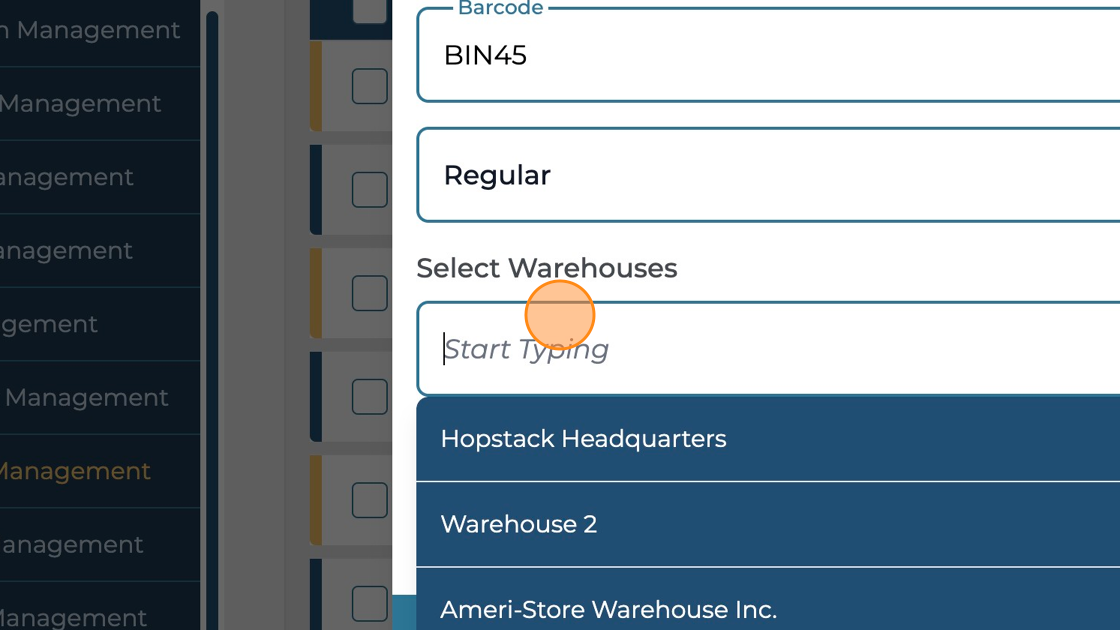
Task: Click the Select Warehouses label
Action: tap(546, 268)
